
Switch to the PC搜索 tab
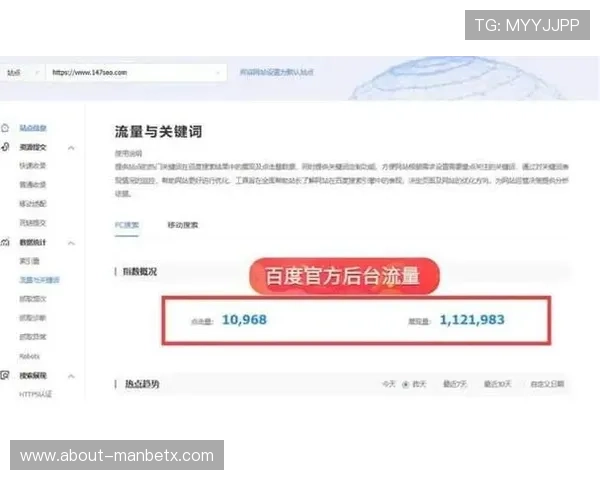[127, 225]
